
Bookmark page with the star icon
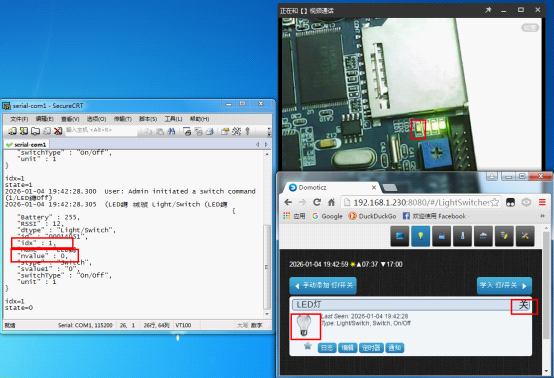tap(494, 202)
